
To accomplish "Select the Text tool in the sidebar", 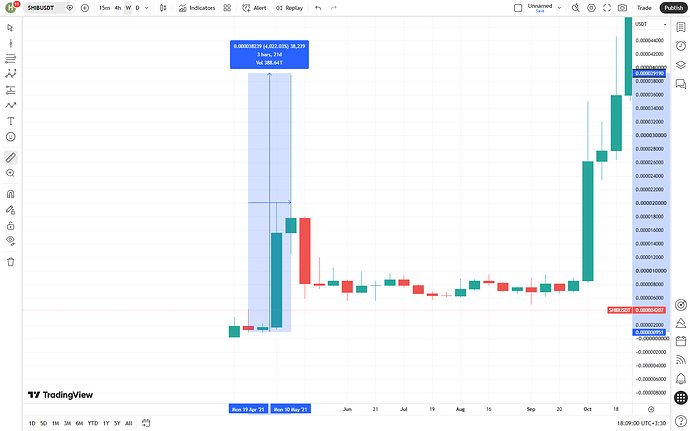I will pos(11,121).
